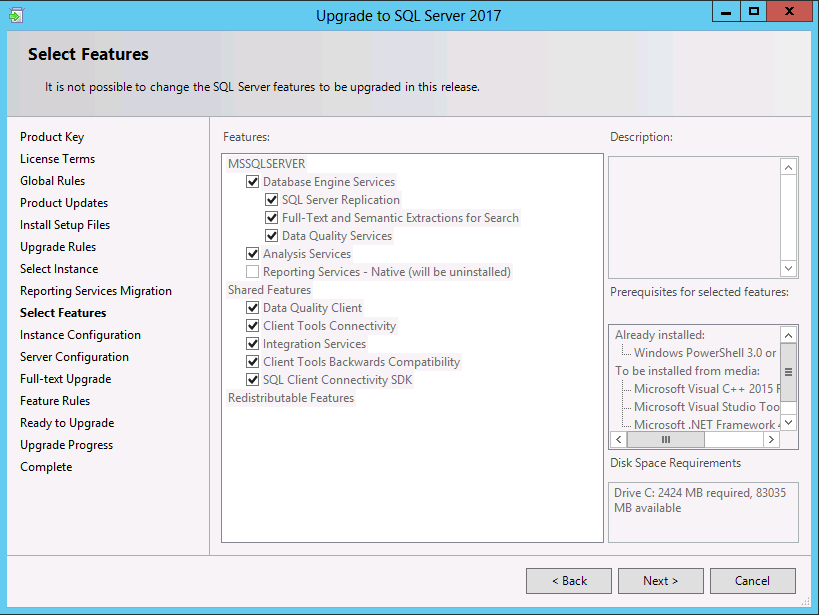Open the Full-text Upgrade step
This screenshot has width=819, height=615.
[66, 379]
